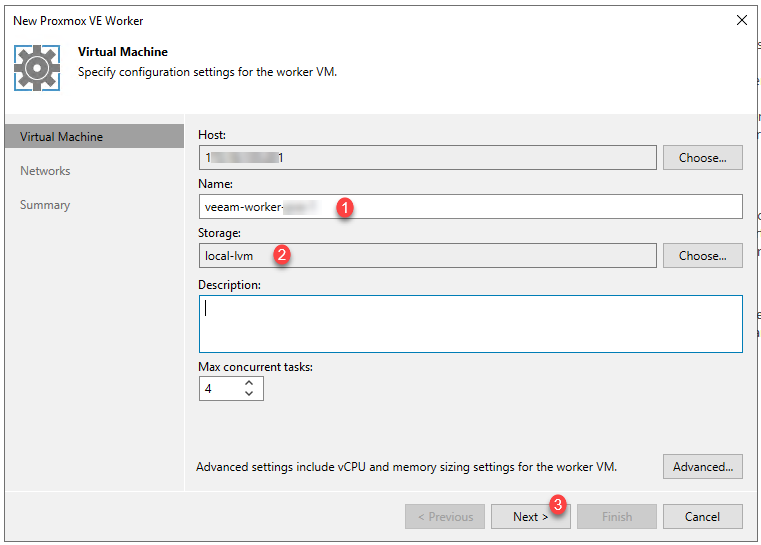This screenshot has height=545, width=761.
Task: Click the 'Description:' label
Action: point(229,285)
